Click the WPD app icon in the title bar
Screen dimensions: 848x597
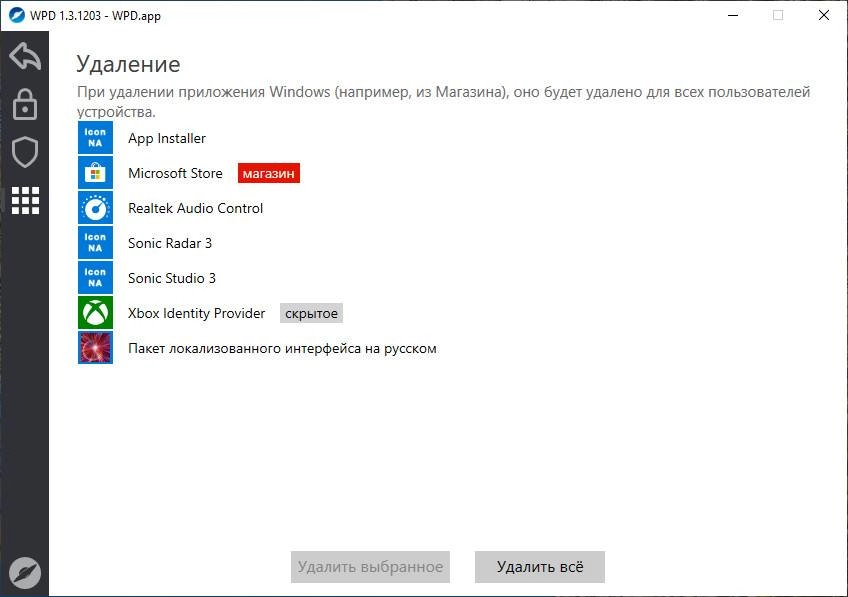[x=17, y=15]
